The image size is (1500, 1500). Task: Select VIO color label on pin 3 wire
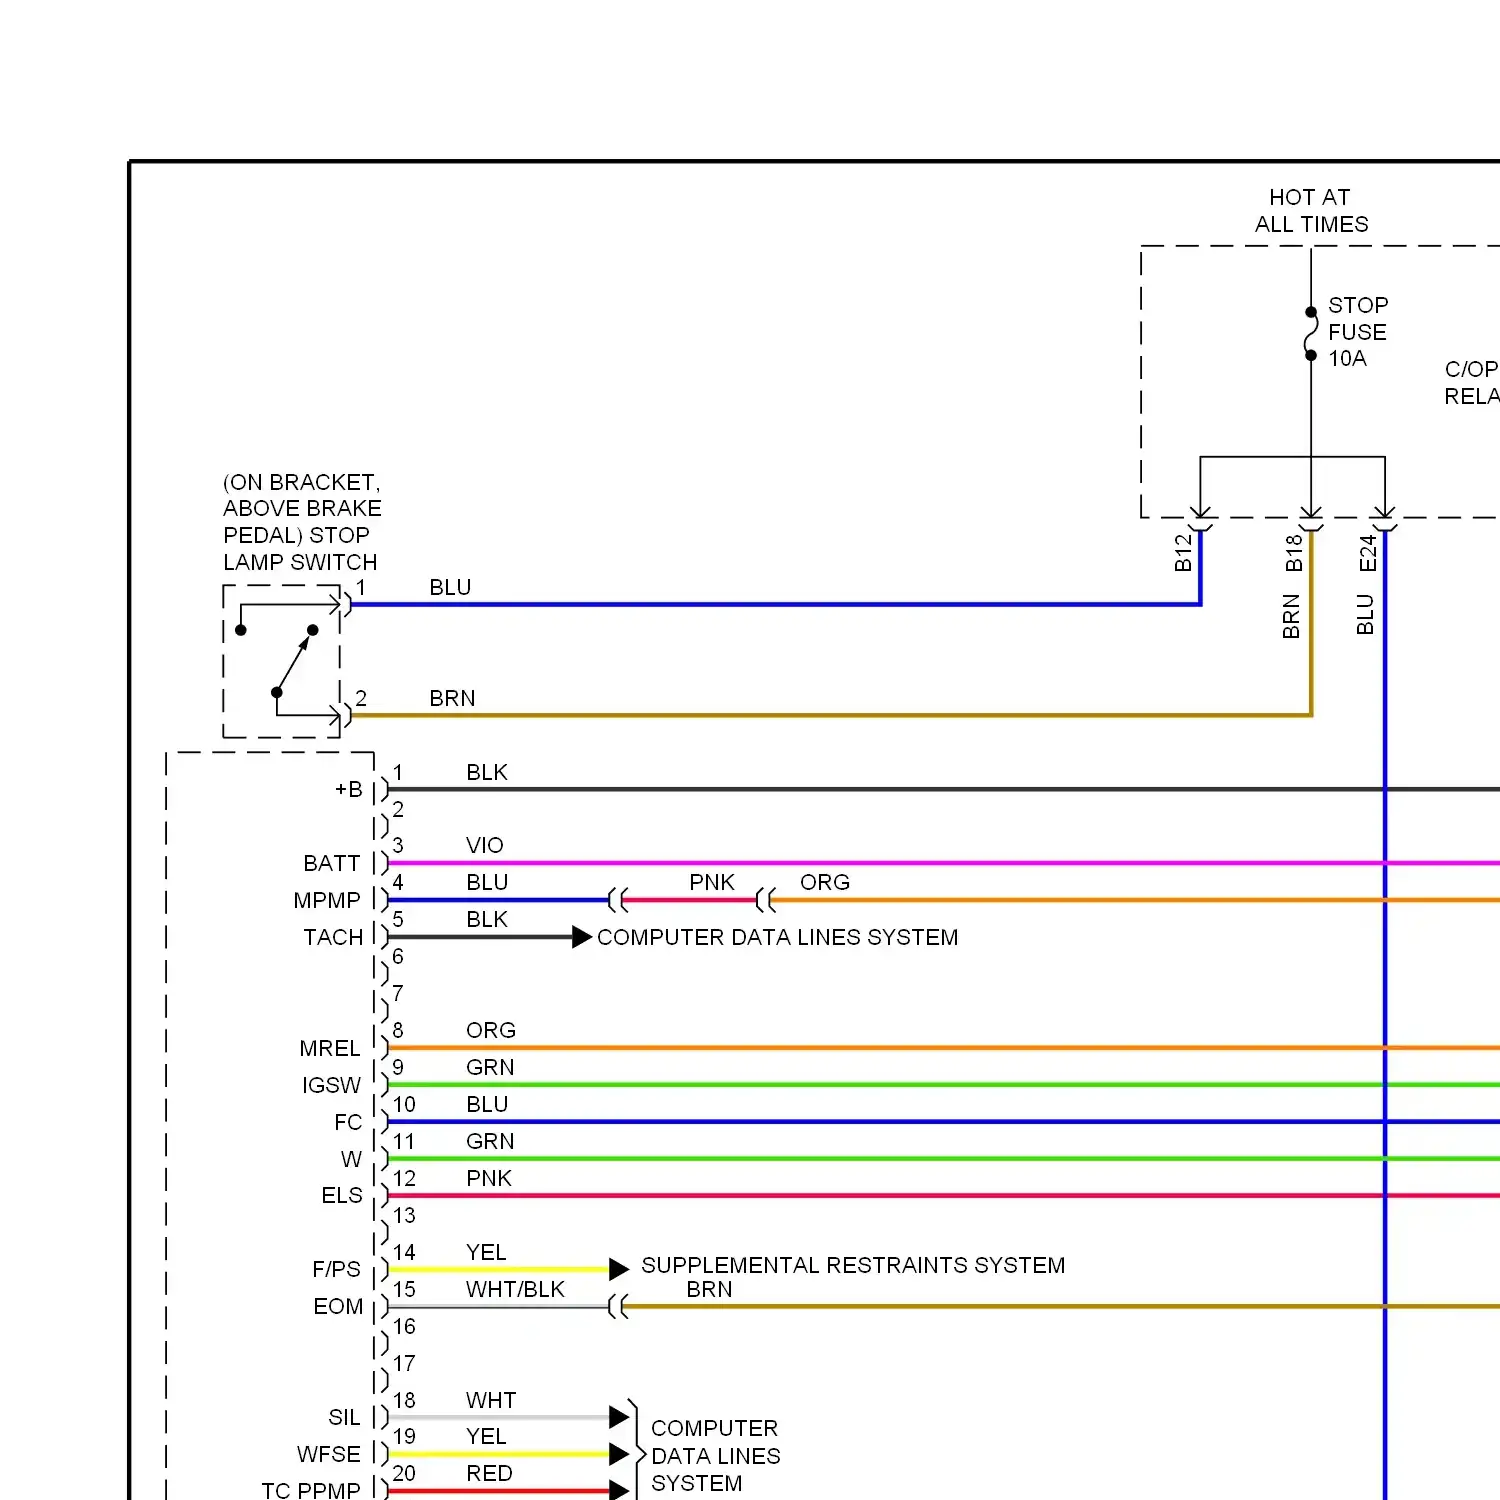pos(485,845)
